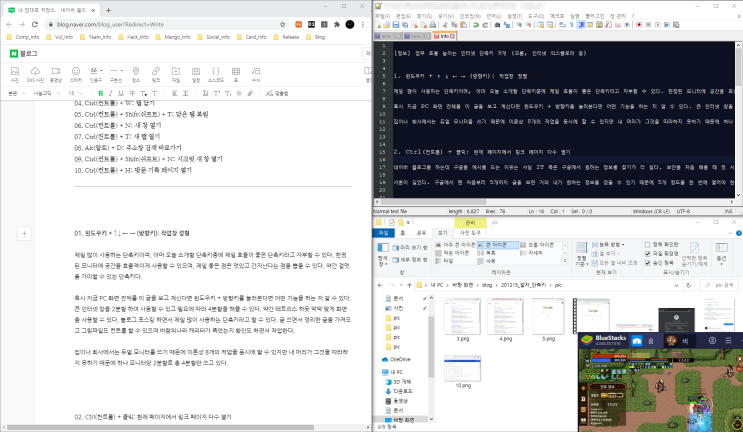The width and height of the screenshot is (743, 432).
Task: Open the Search menu in Notepad++
Action: [x=424, y=16]
